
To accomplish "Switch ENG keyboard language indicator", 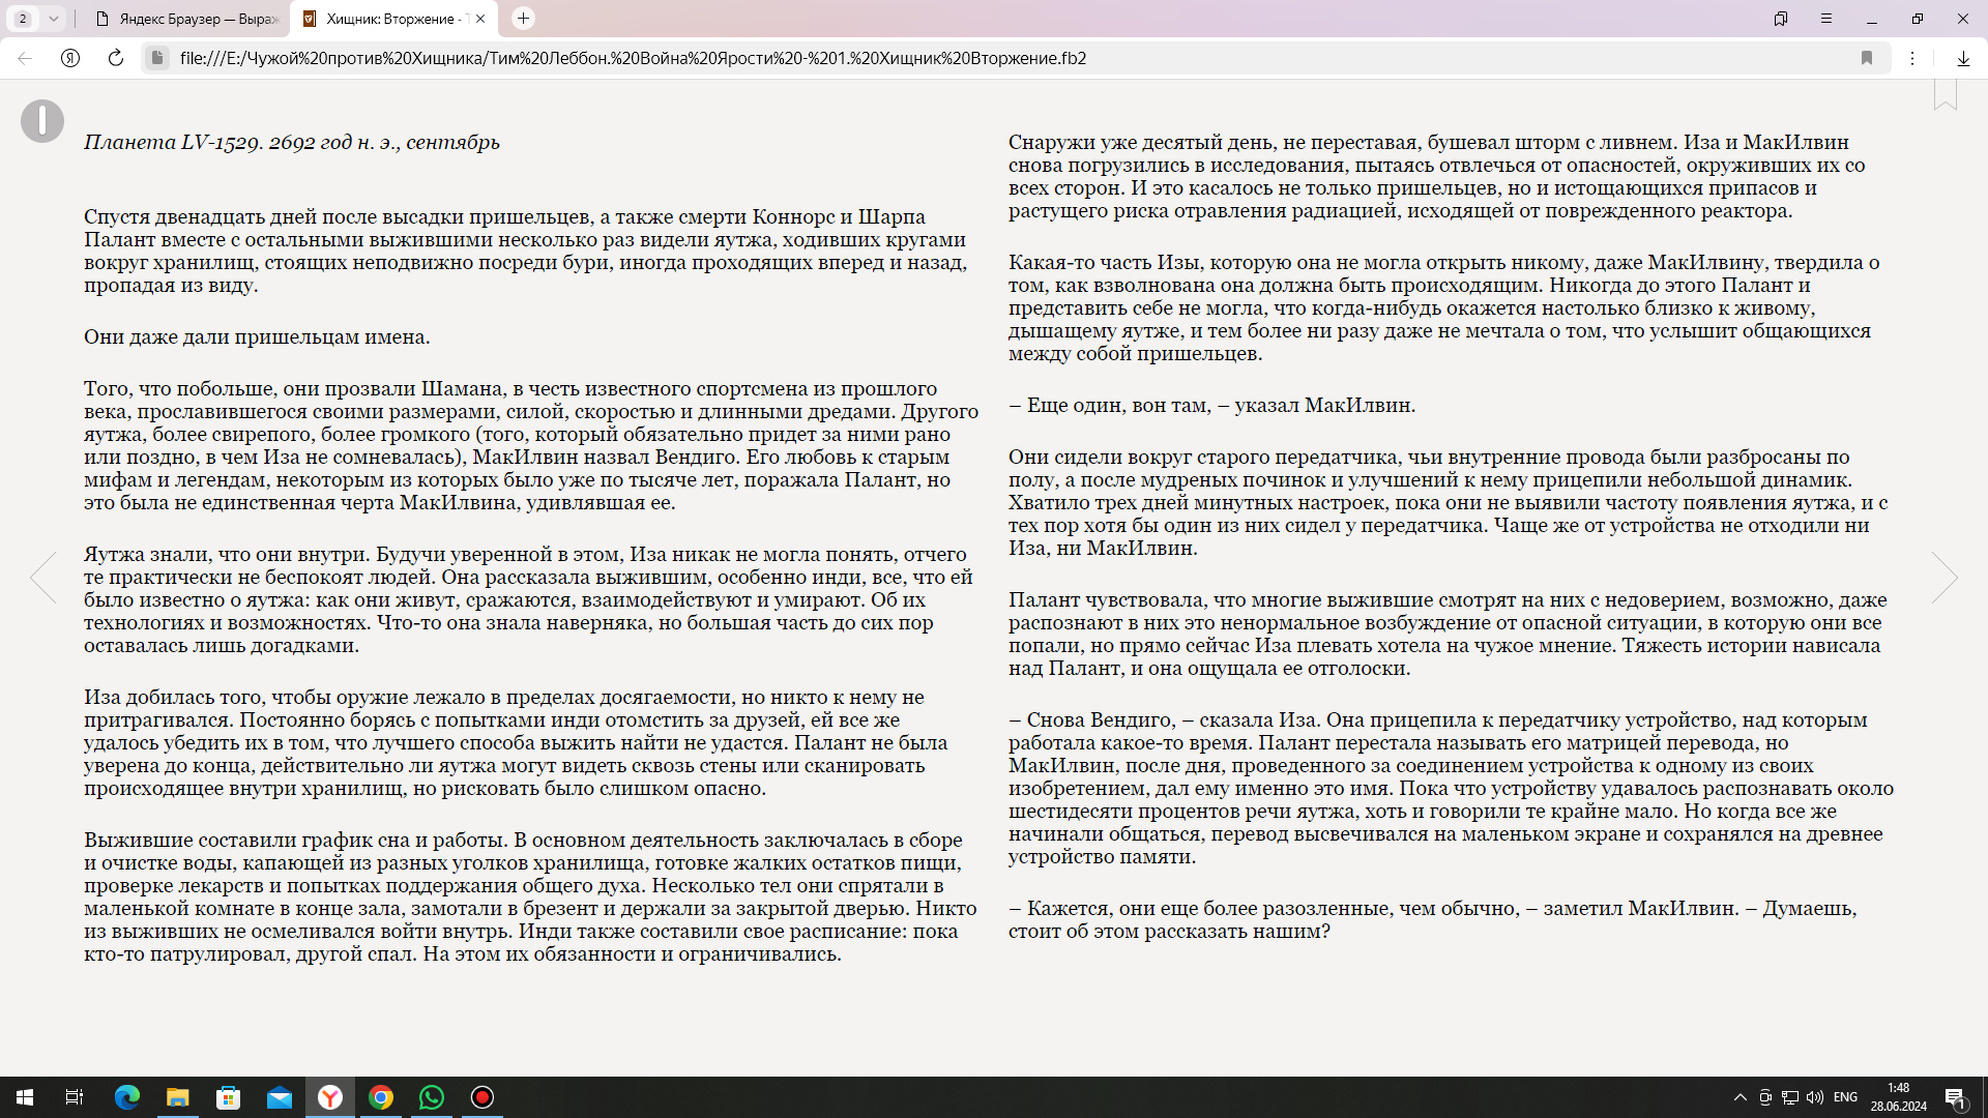I will [x=1845, y=1097].
